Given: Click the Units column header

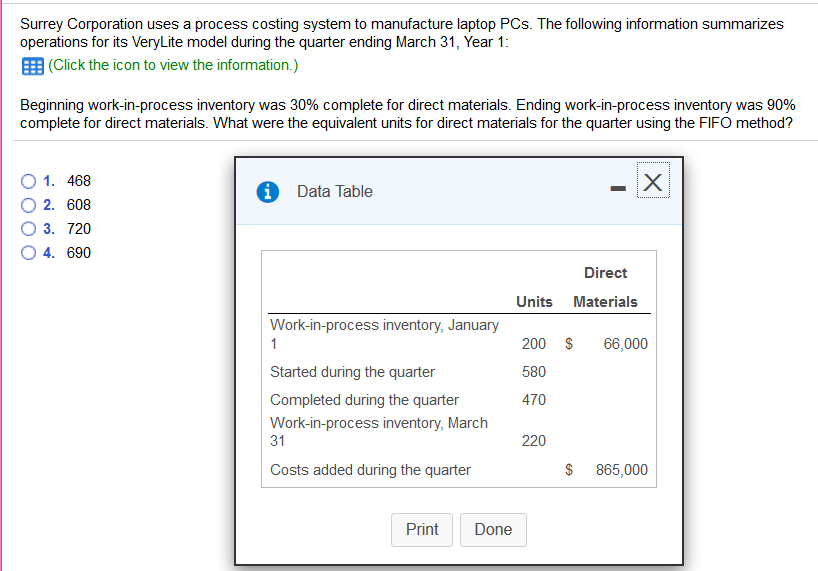Looking at the screenshot, I should (534, 302).
